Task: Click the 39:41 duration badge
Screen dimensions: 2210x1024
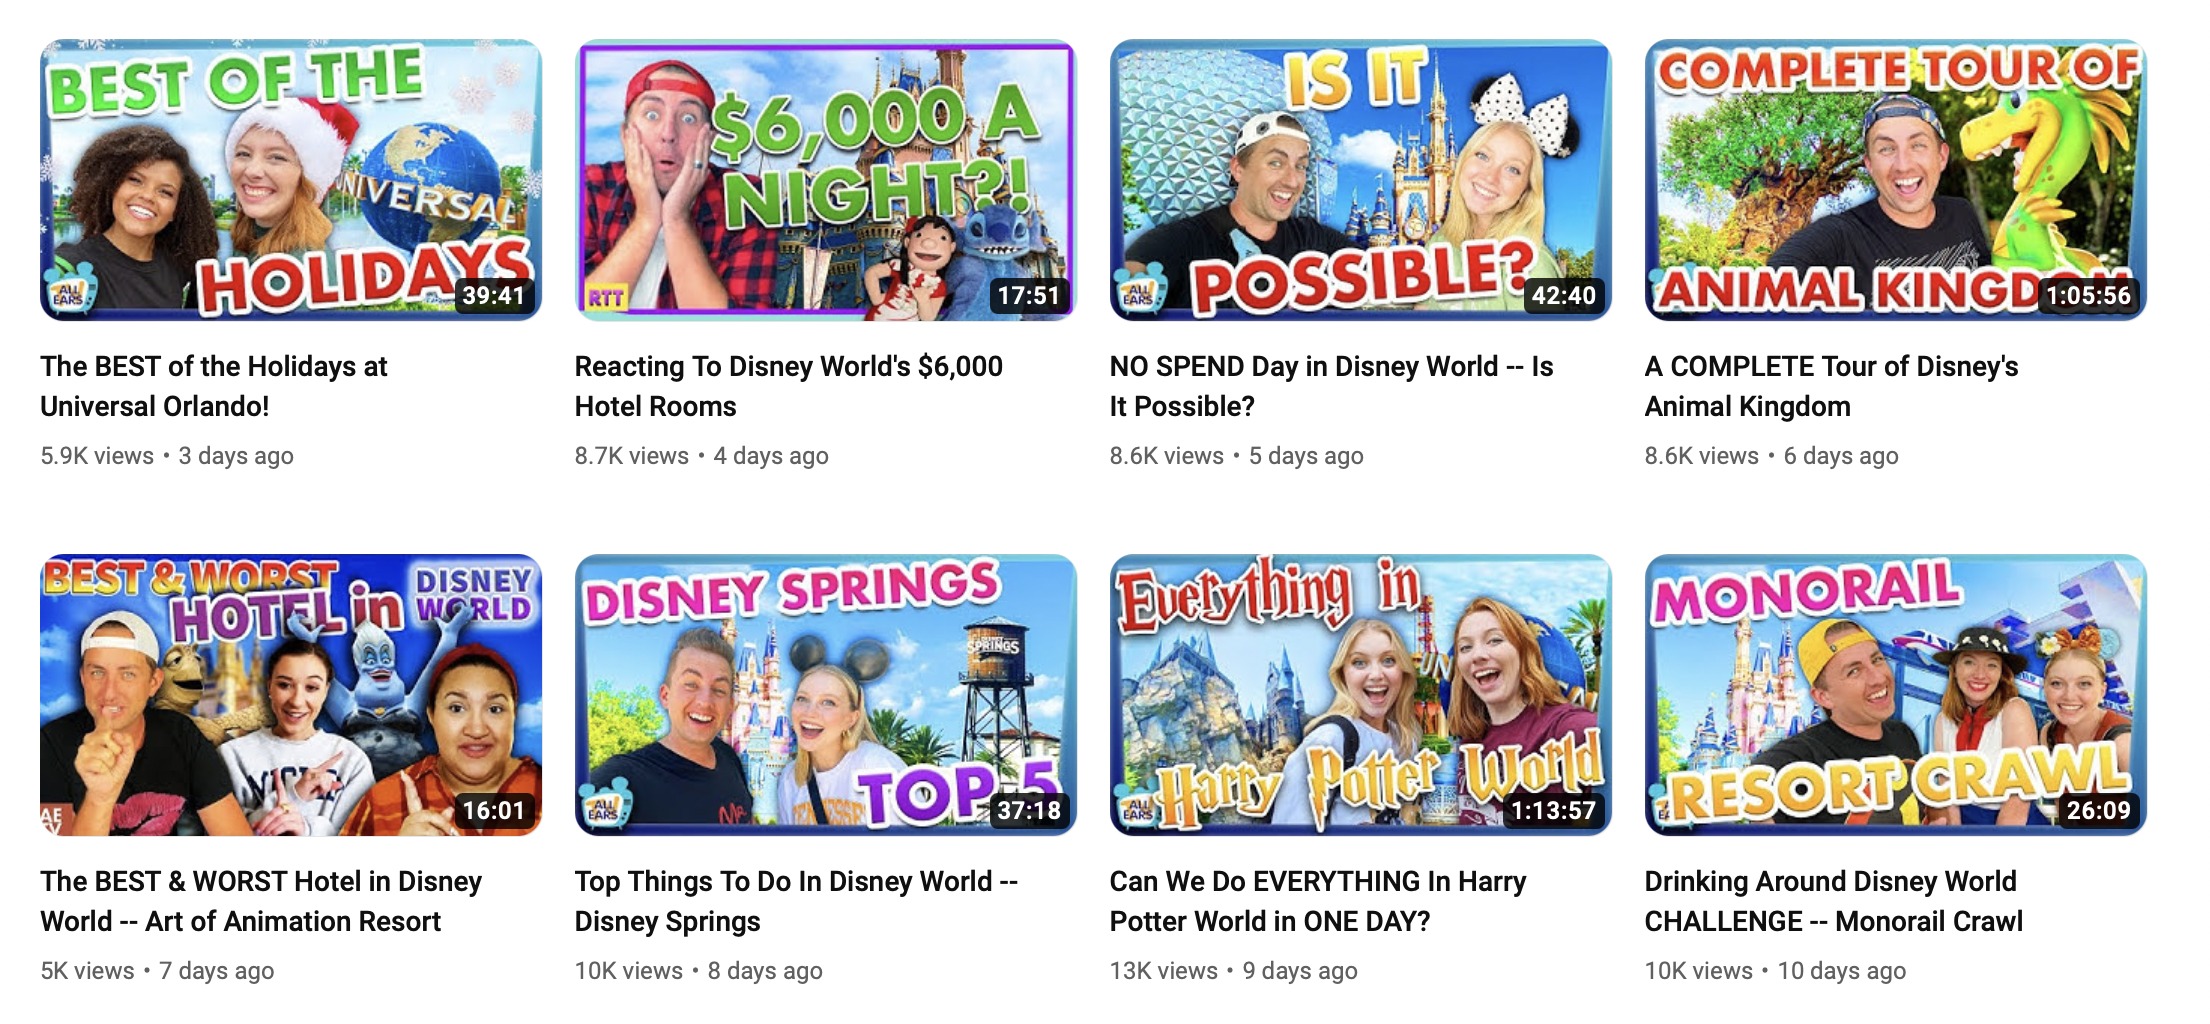Action: click(x=494, y=295)
